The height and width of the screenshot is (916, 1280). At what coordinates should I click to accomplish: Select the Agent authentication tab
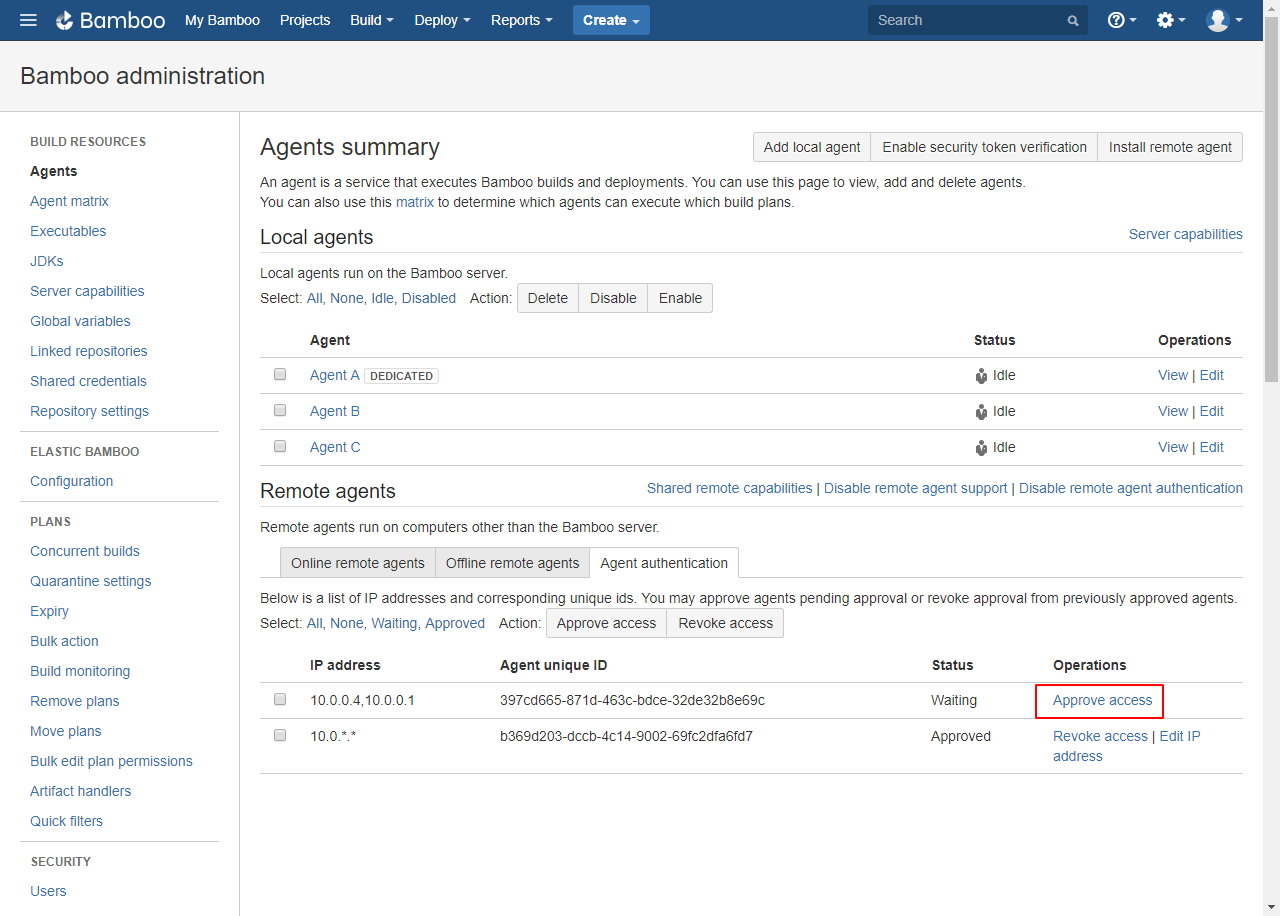664,563
